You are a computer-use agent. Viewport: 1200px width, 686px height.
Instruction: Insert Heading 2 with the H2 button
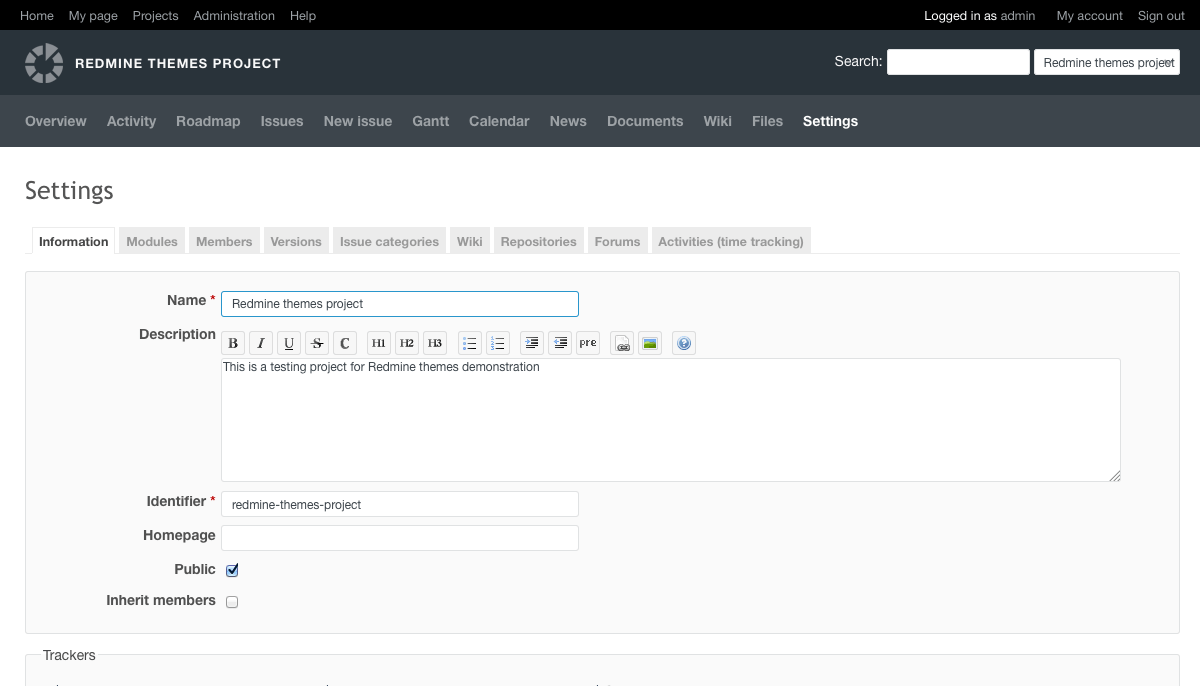click(x=407, y=343)
